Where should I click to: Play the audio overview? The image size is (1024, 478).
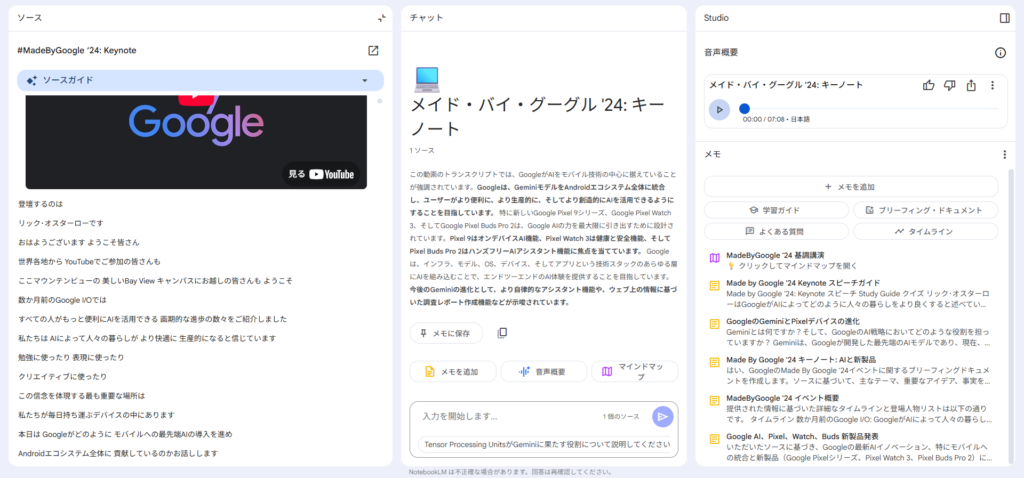click(719, 110)
